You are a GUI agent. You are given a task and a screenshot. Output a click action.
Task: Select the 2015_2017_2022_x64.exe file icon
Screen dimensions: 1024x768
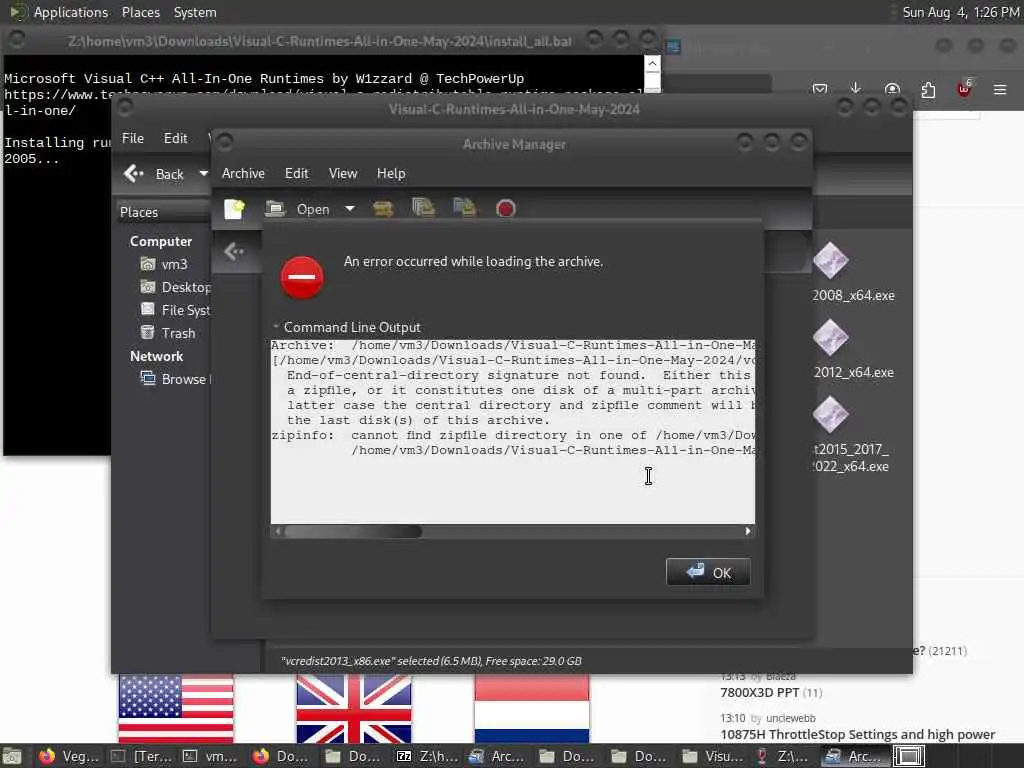[x=831, y=415]
